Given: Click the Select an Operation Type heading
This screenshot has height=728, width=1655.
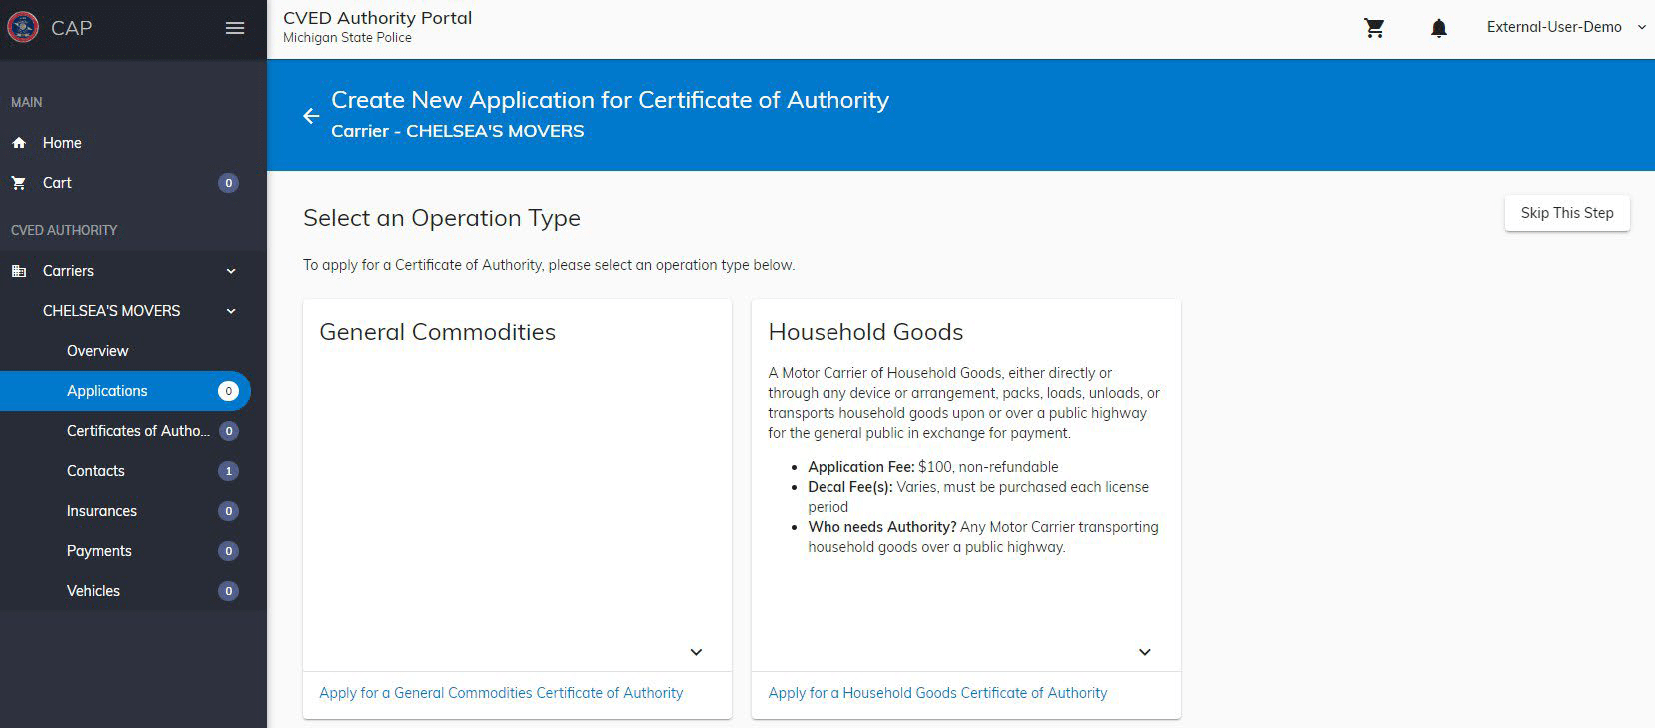Looking at the screenshot, I should pyautogui.click(x=442, y=218).
